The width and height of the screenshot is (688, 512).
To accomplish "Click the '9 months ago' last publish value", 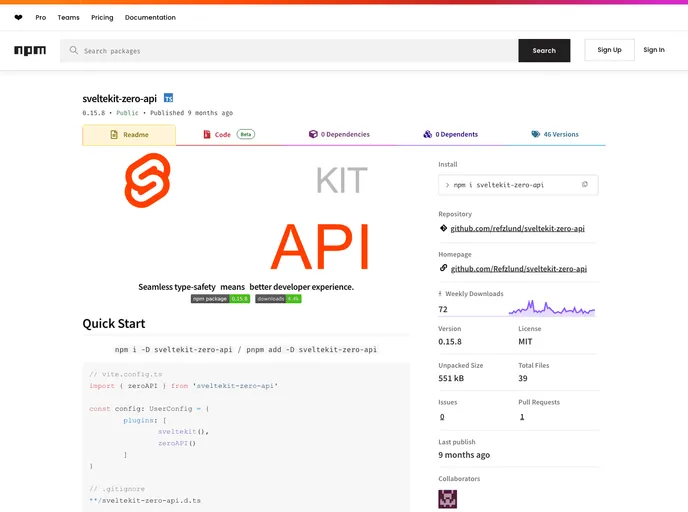I will [x=464, y=455].
